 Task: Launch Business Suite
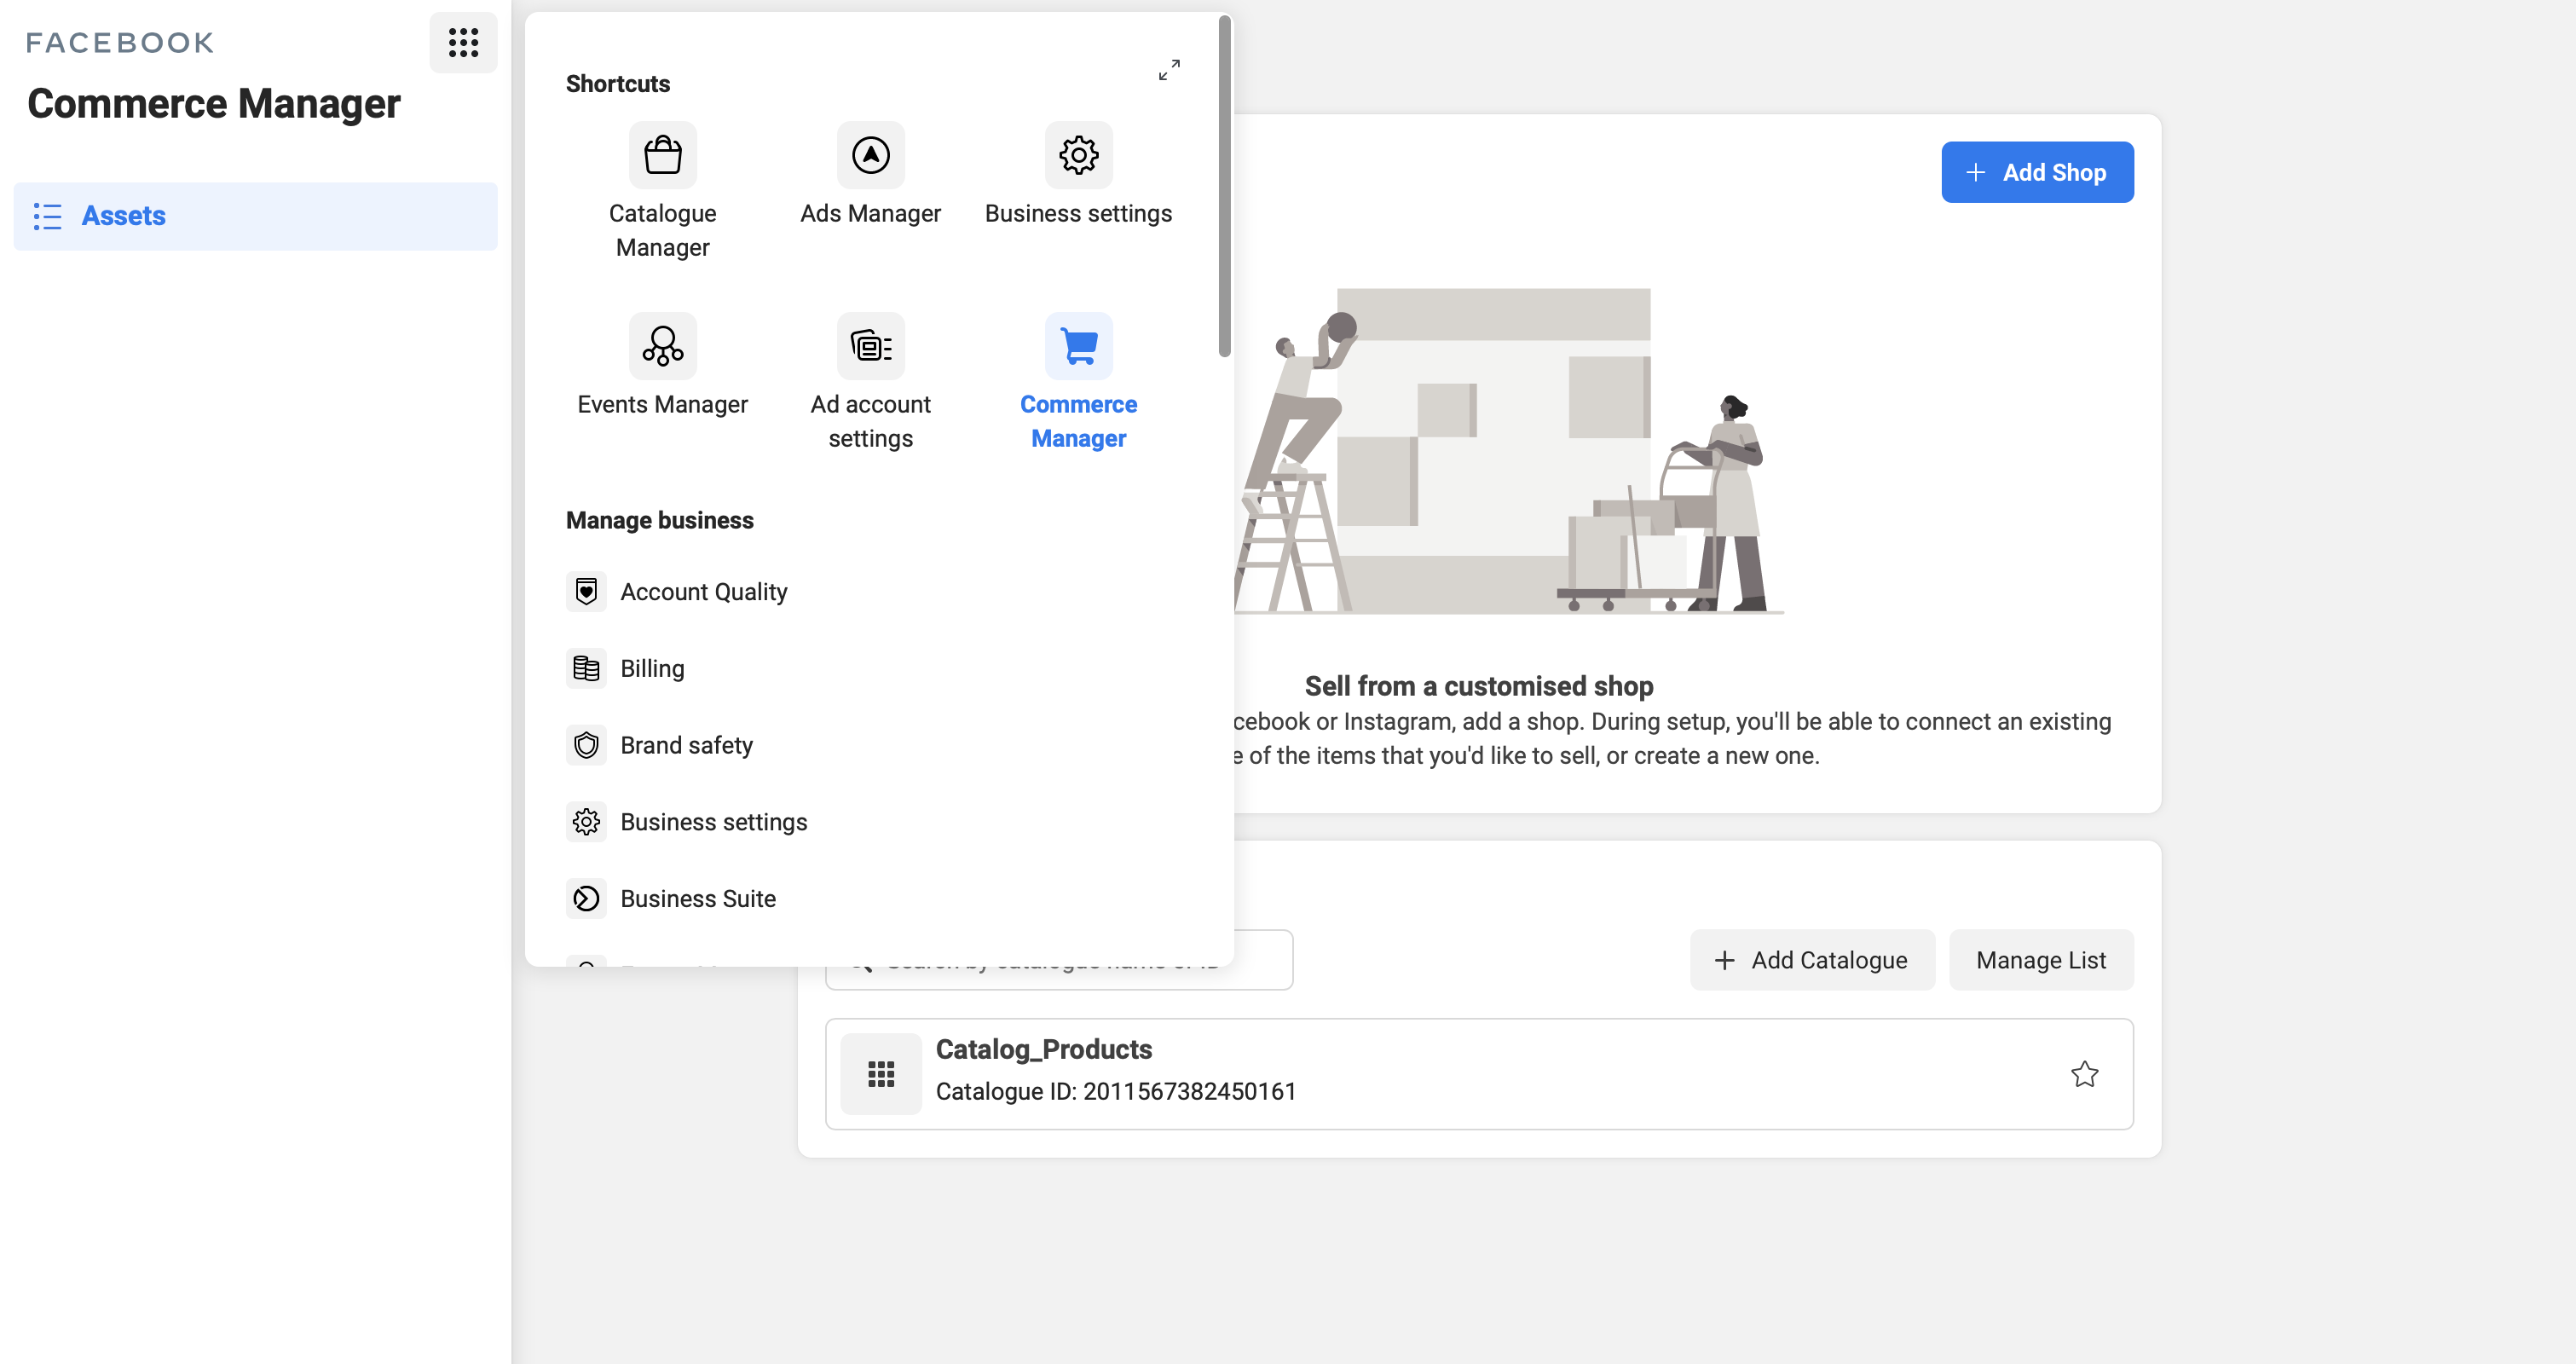pos(698,898)
